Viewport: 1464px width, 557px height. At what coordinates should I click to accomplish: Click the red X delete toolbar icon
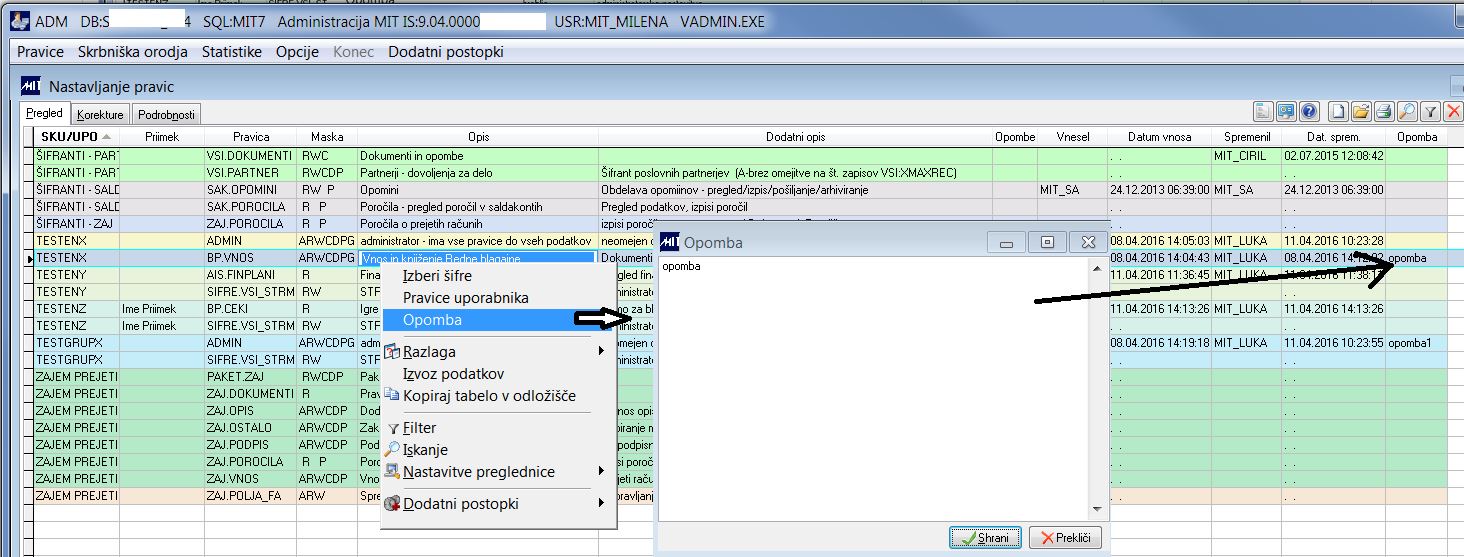(1453, 112)
